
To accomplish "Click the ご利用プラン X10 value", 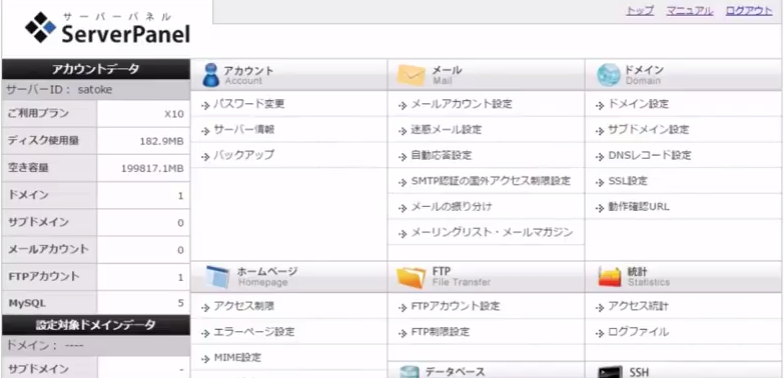I will click(x=174, y=114).
